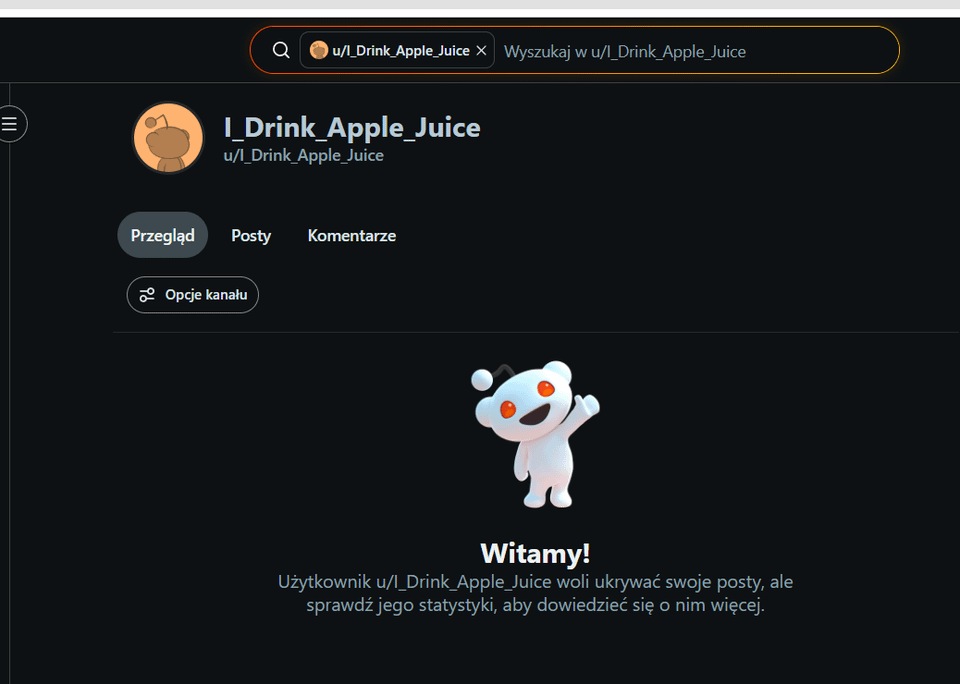The height and width of the screenshot is (684, 960).
Task: Click the I_Drink_Apple_Juice profile display name
Action: (x=351, y=128)
